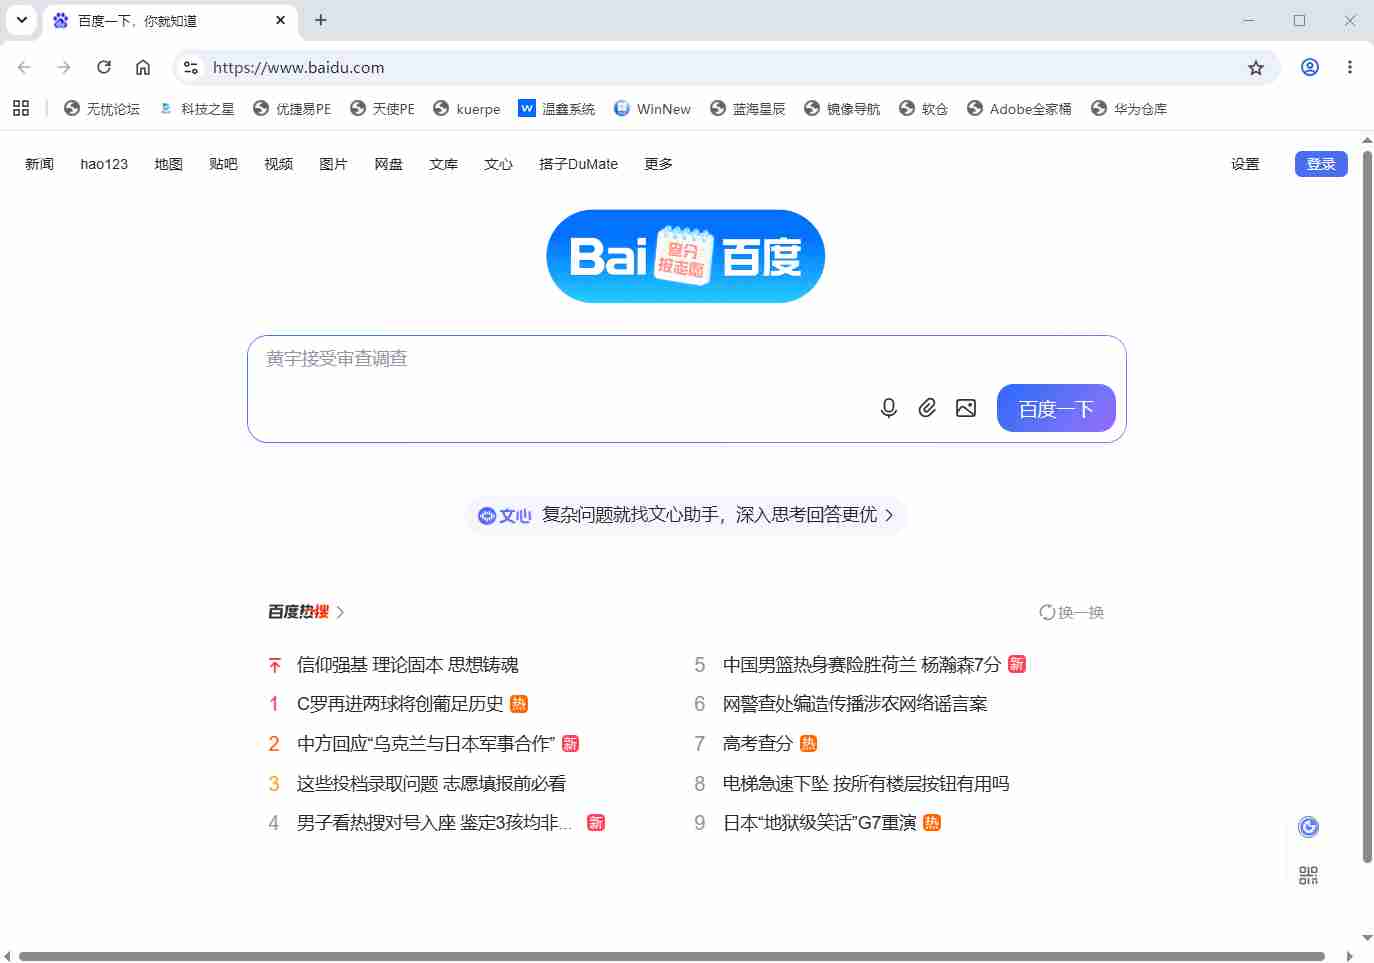Click the back navigation arrow

click(x=24, y=67)
